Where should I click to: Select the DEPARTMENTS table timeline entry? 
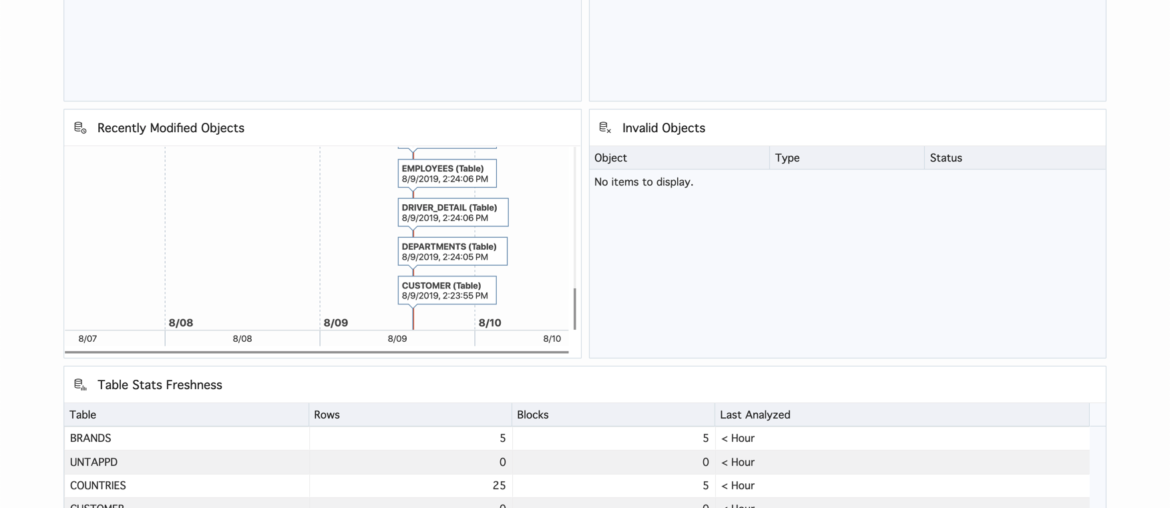point(452,251)
